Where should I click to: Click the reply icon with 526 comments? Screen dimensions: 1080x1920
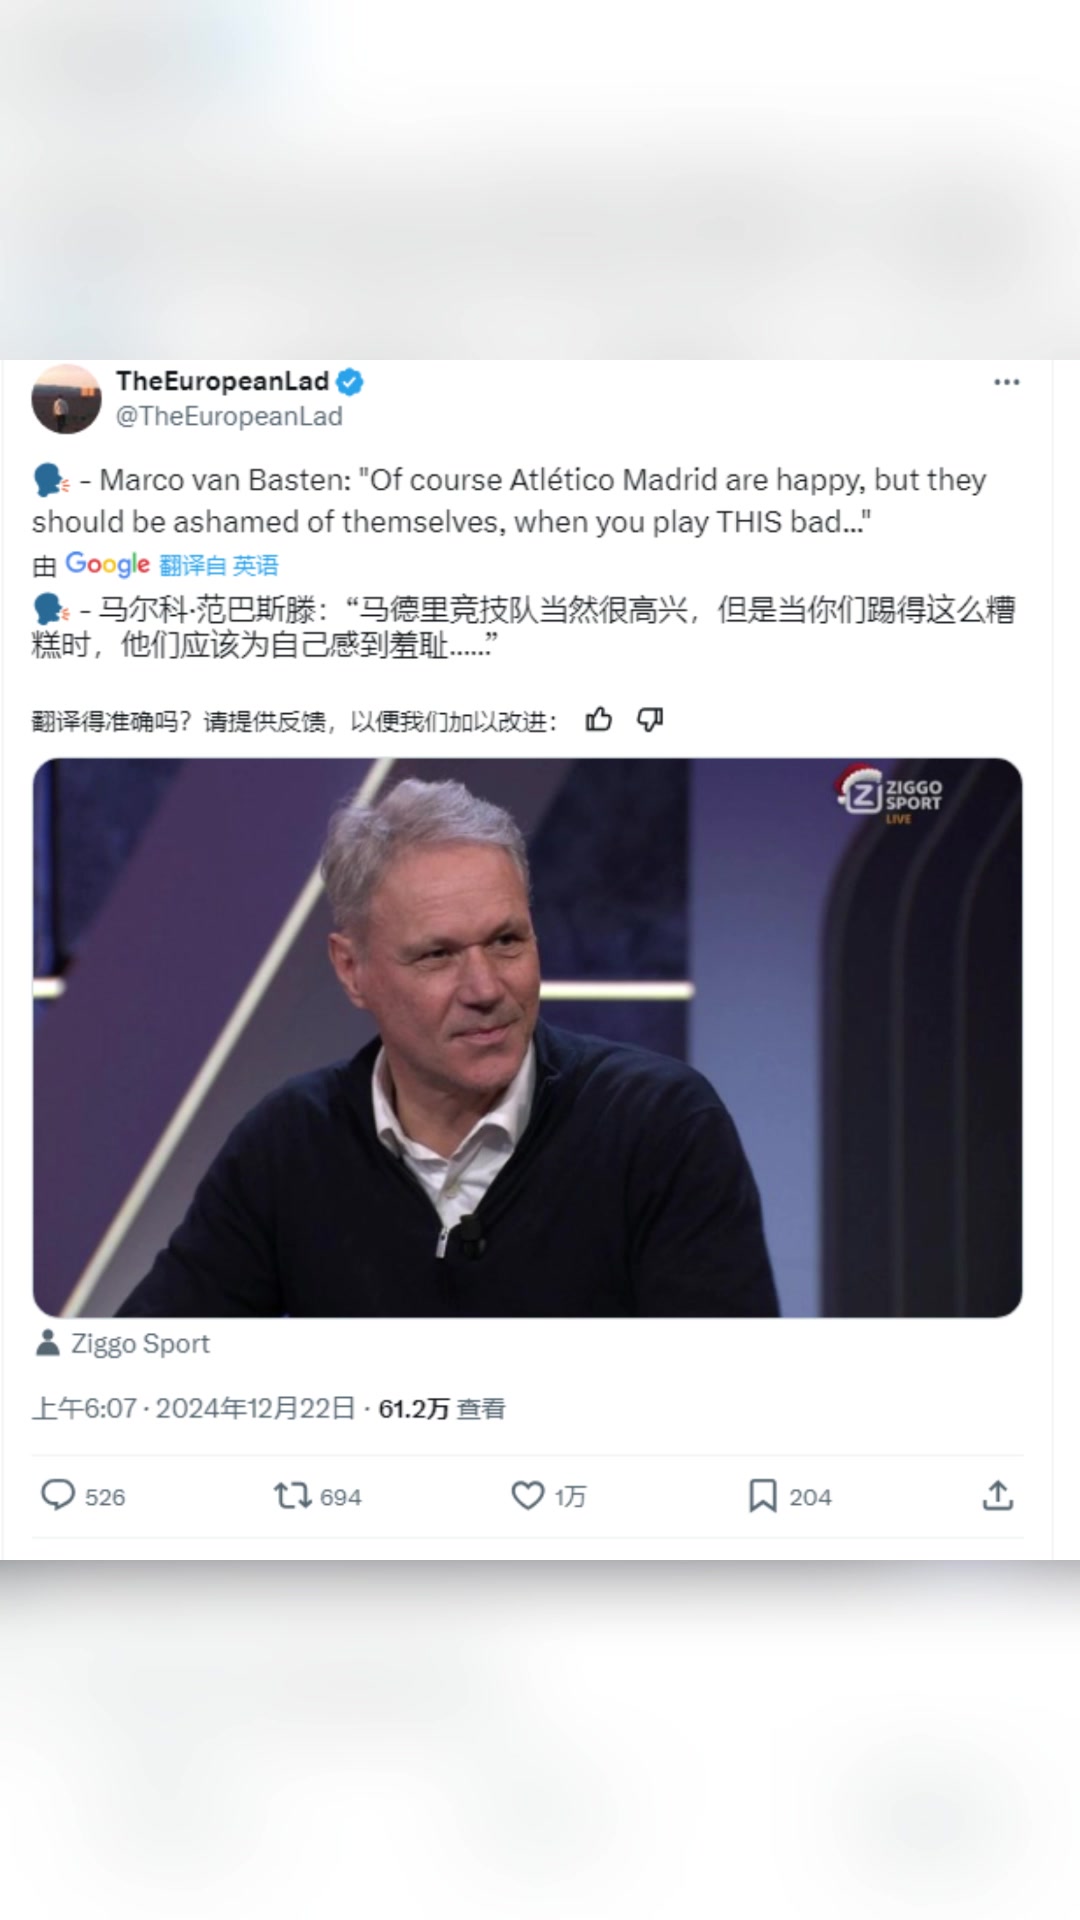pyautogui.click(x=58, y=1495)
